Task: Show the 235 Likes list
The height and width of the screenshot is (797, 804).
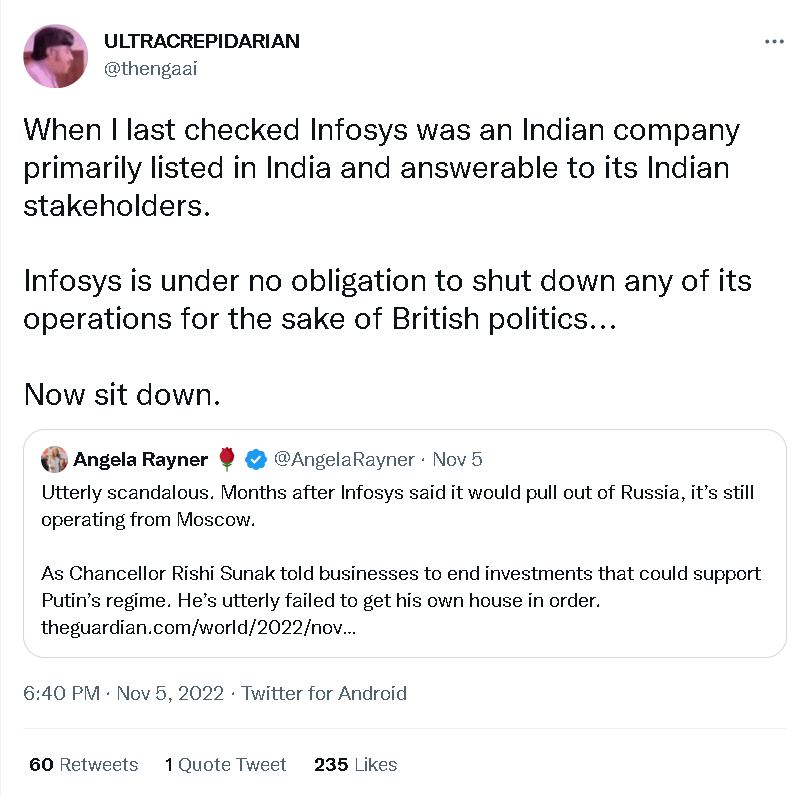Action: [355, 764]
